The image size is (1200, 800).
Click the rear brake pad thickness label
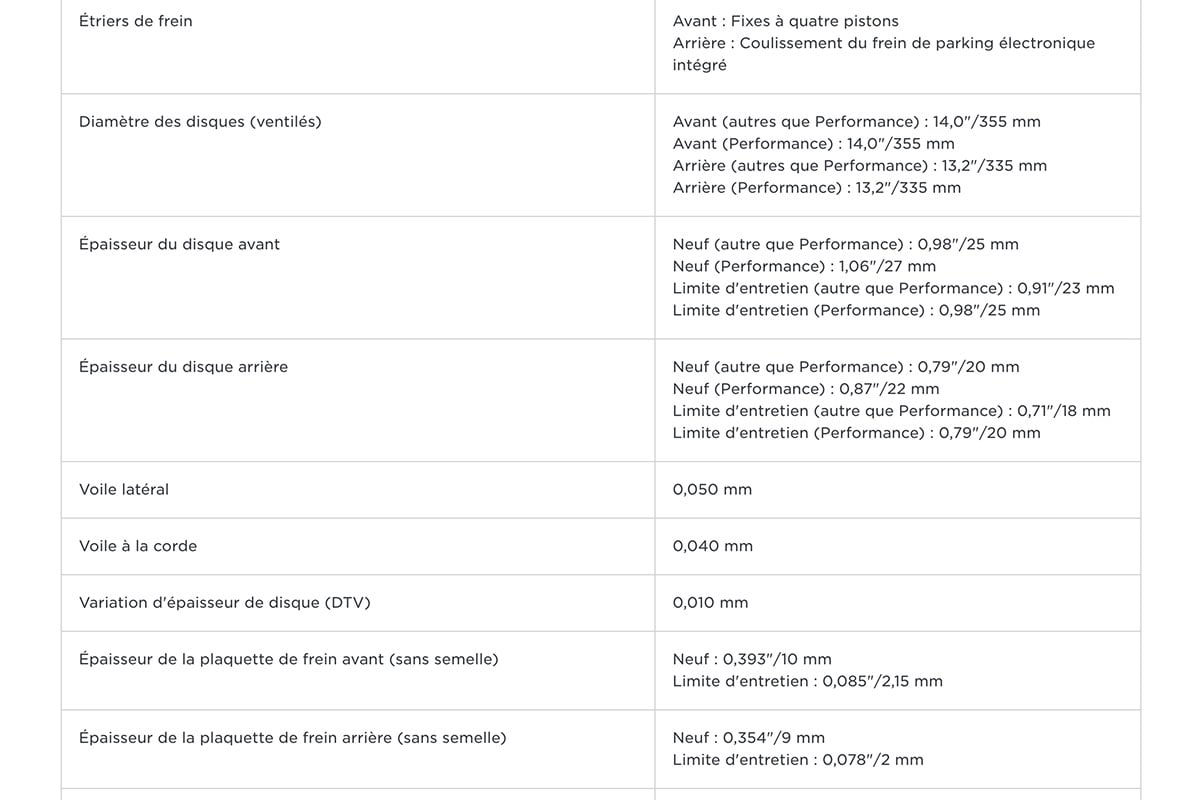(x=292, y=738)
